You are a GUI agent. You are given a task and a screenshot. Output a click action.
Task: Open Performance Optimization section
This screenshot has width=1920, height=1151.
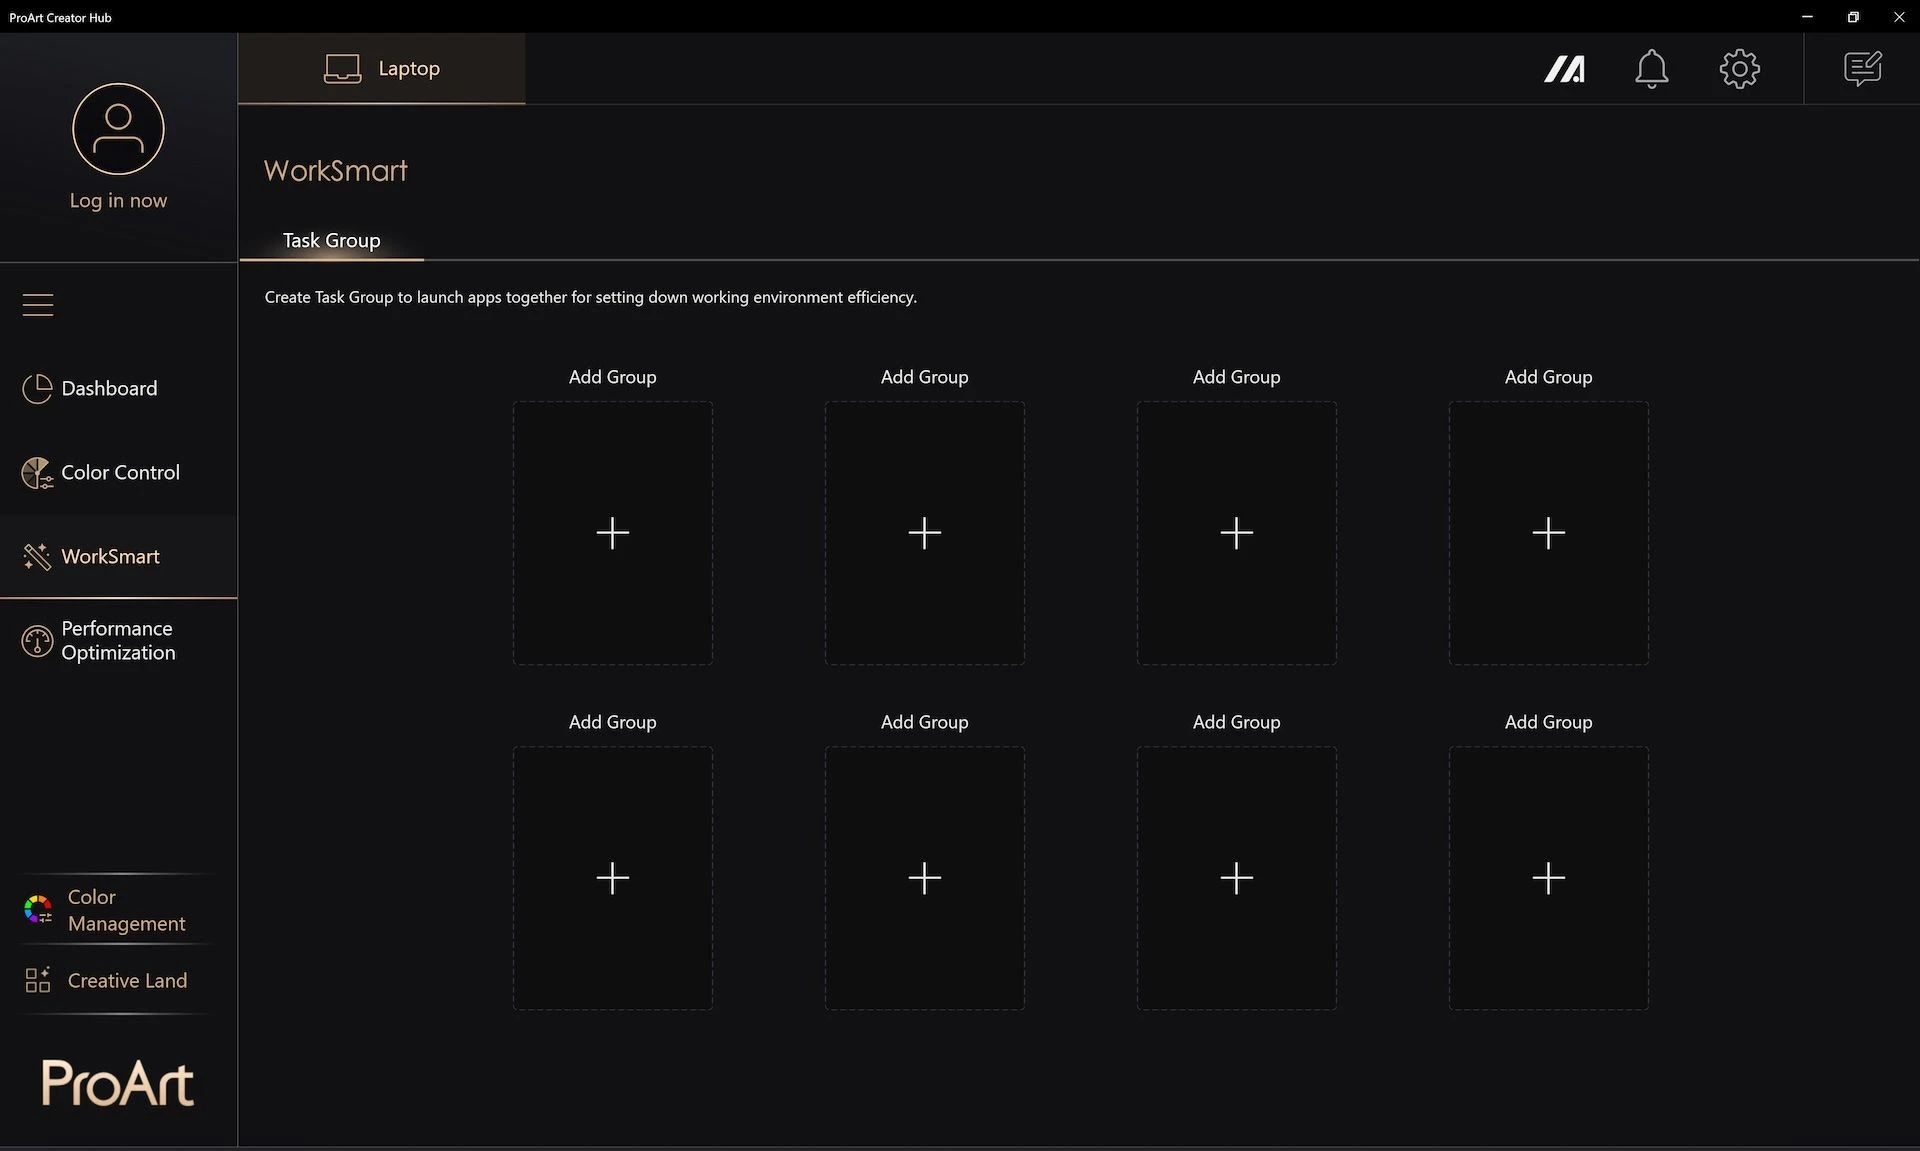[118, 640]
